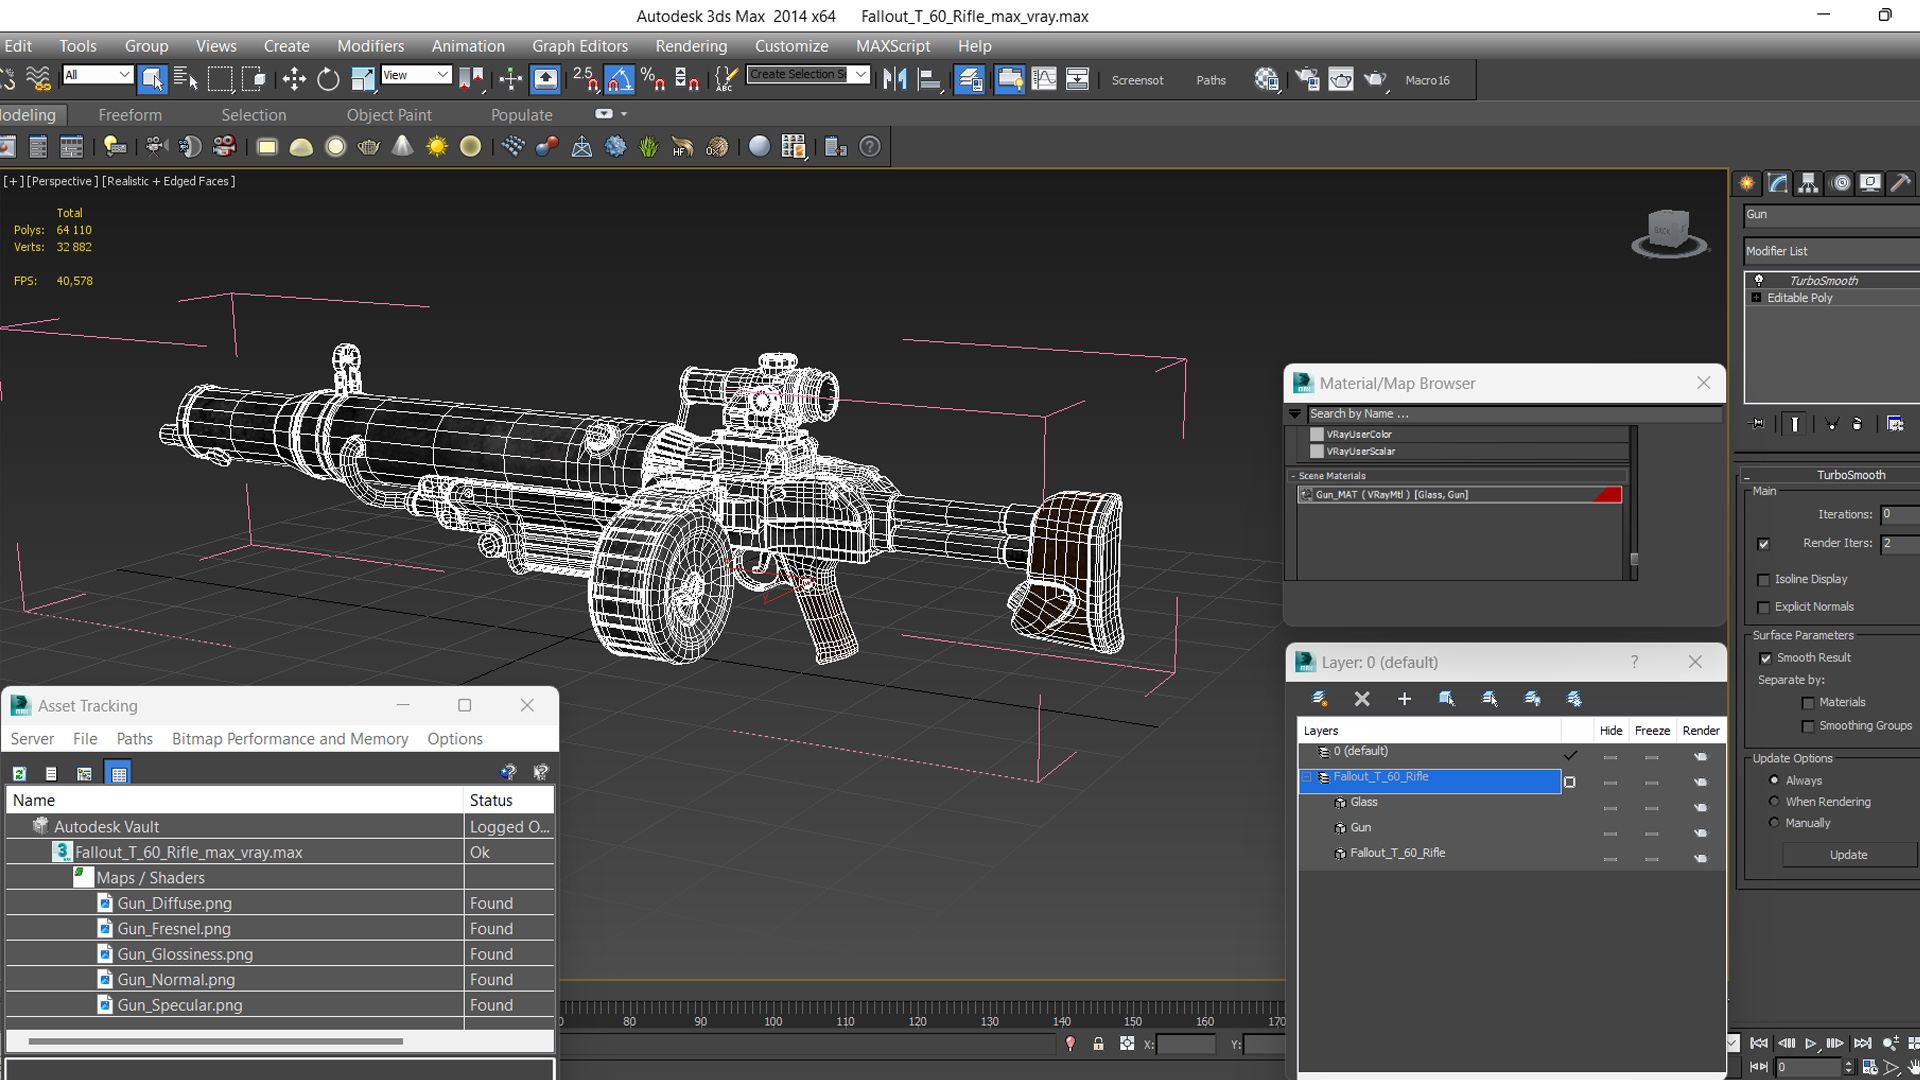Activate the Select and Rotate tool
This screenshot has width=1920, height=1080.
[328, 79]
